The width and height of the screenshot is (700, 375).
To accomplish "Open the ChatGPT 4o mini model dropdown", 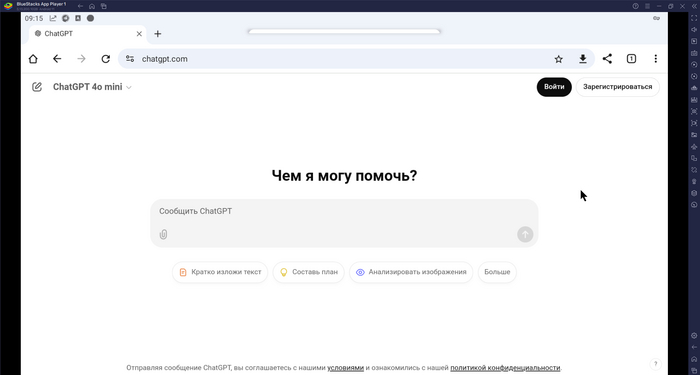I will (92, 87).
